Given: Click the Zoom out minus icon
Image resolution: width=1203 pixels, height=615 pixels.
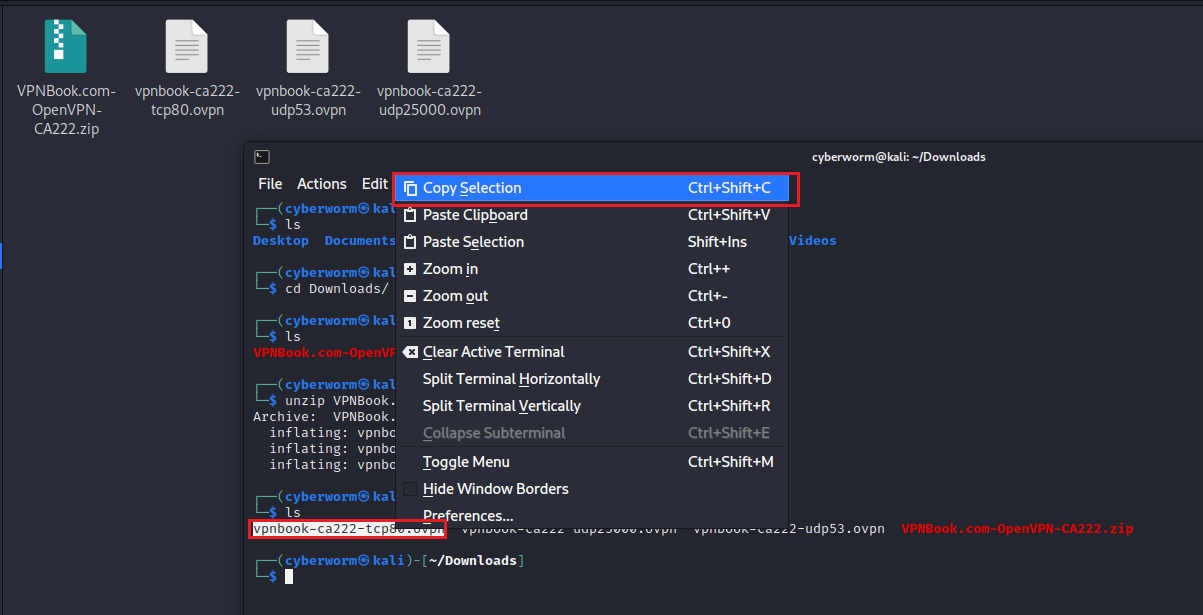Looking at the screenshot, I should click(x=410, y=296).
